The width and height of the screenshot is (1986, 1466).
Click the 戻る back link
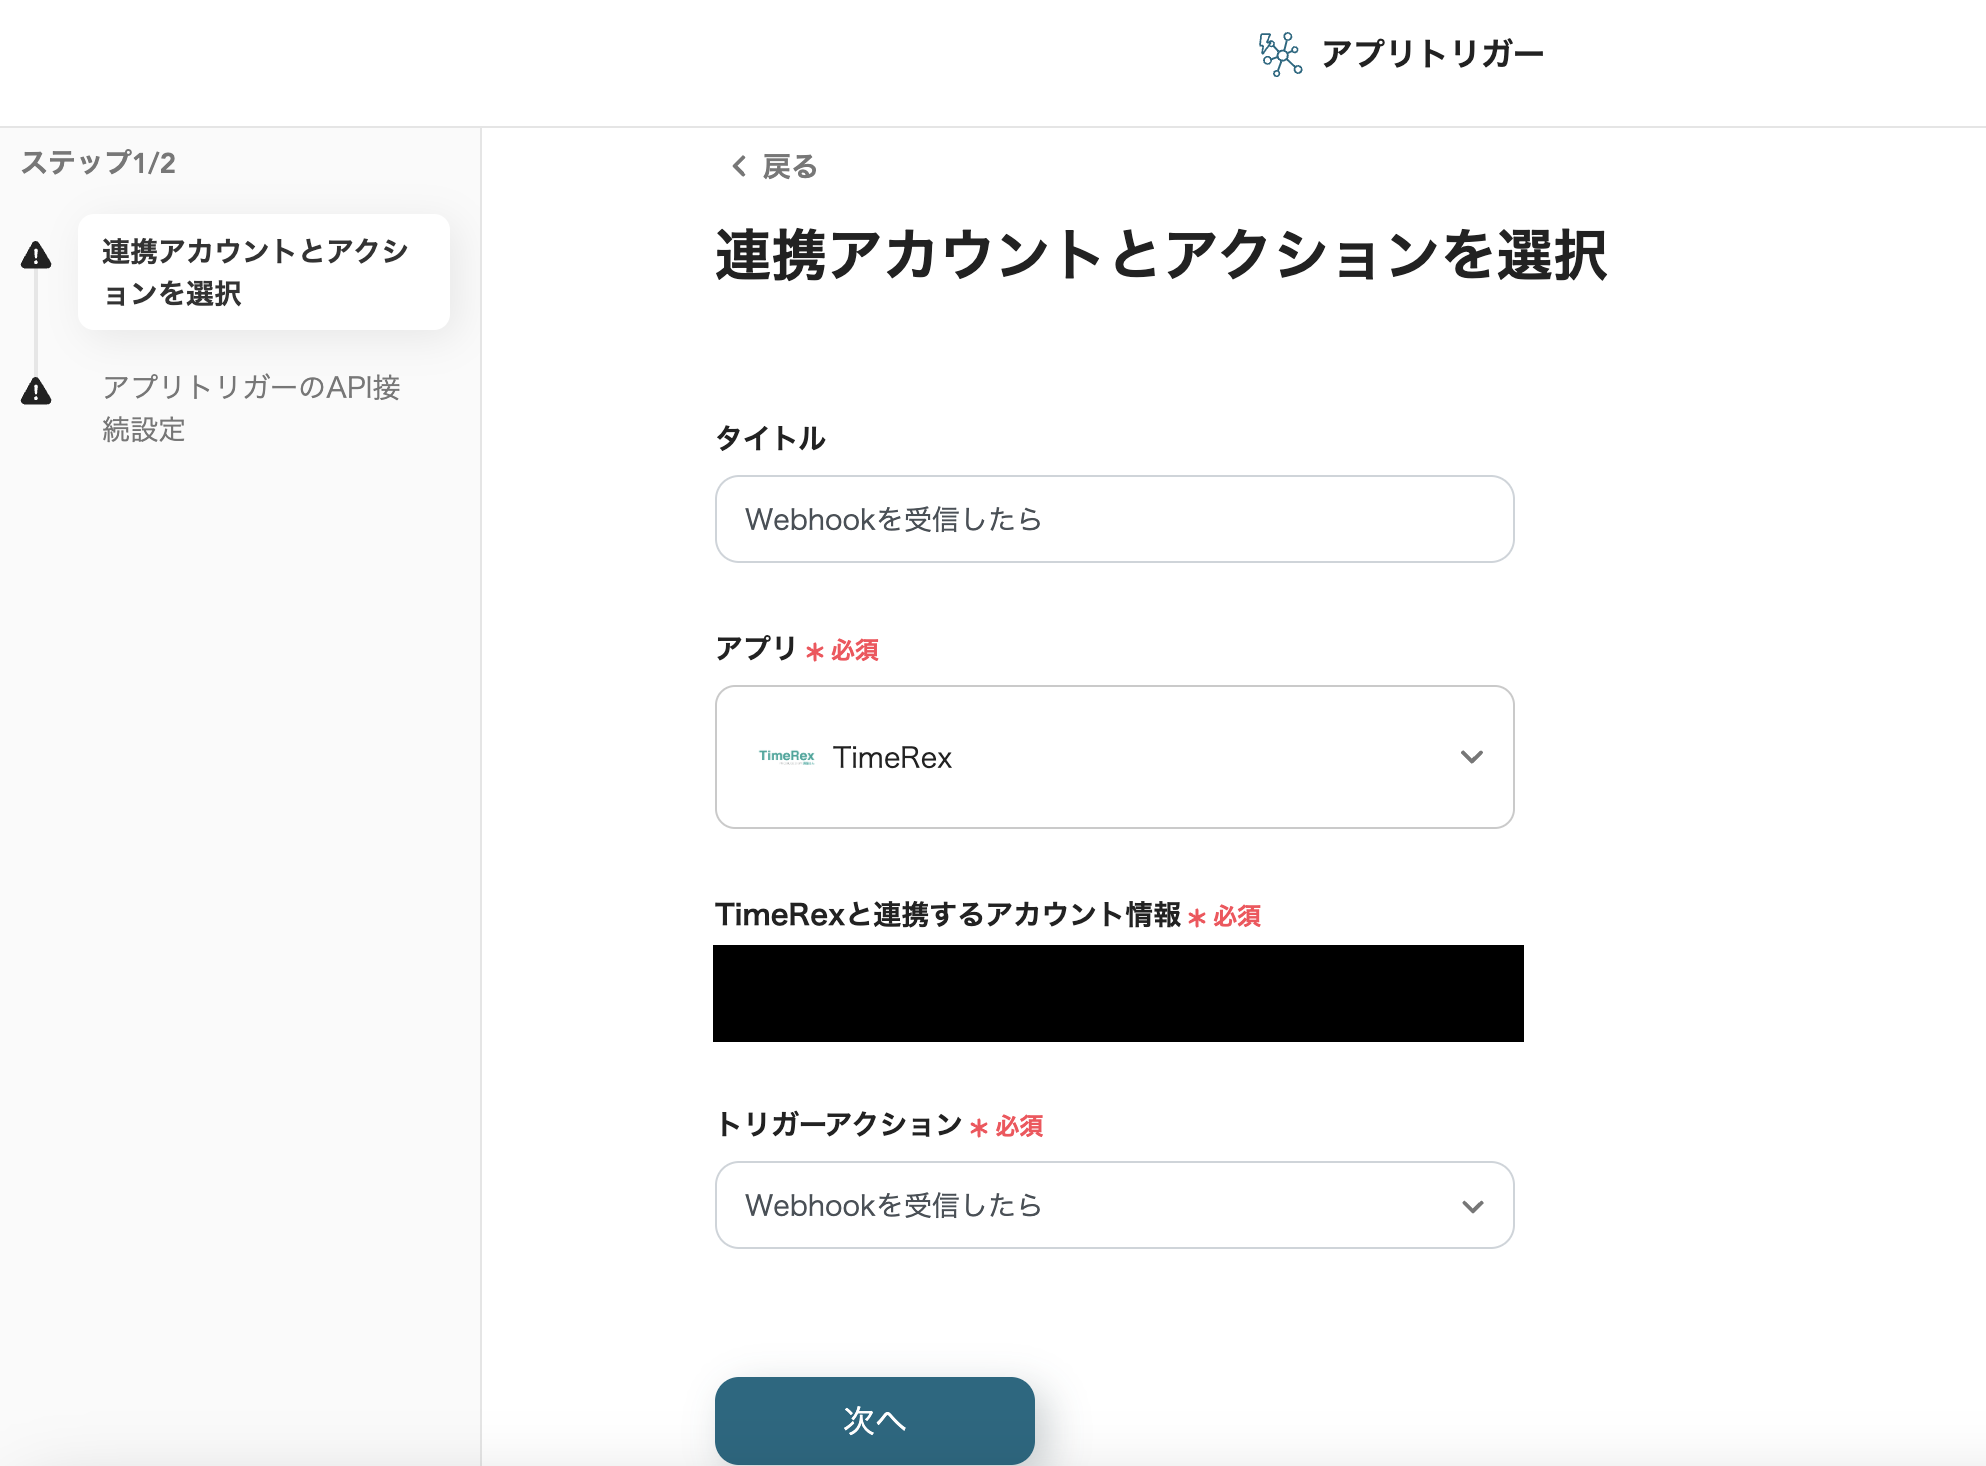click(x=789, y=166)
